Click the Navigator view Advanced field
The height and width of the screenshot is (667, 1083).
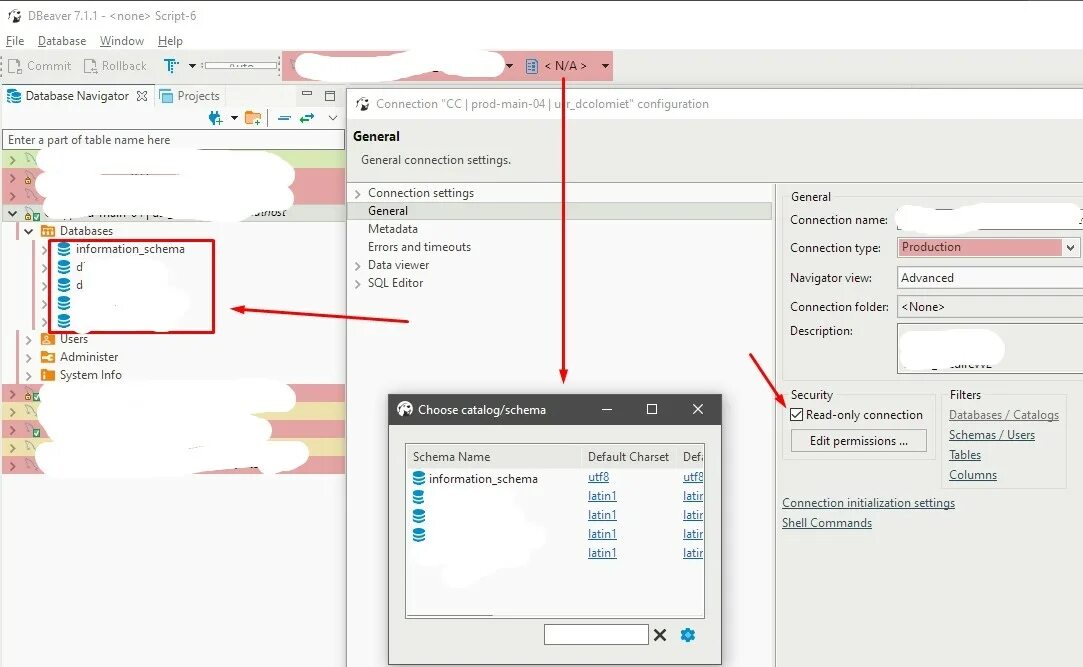tap(990, 278)
